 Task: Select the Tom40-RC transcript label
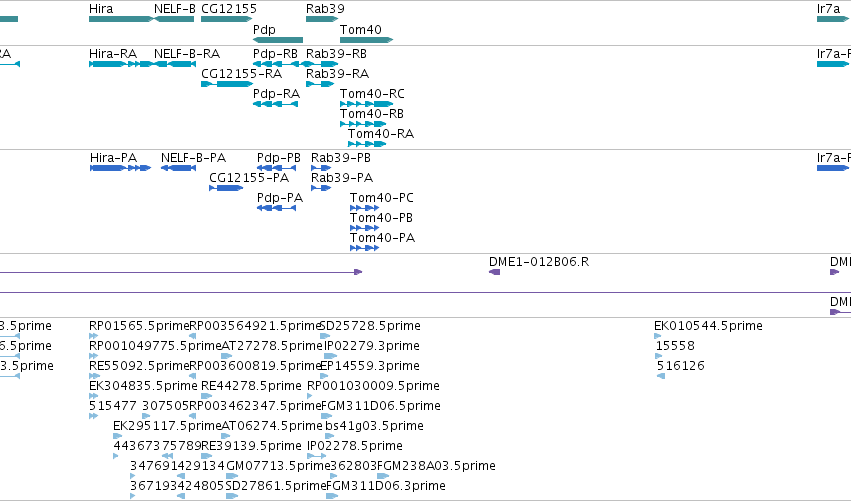(x=372, y=94)
